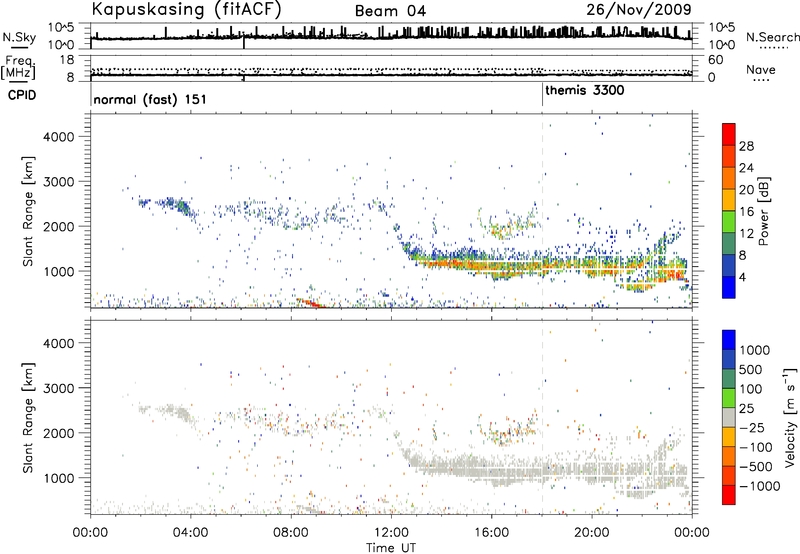Pick the blue top segment of Velocity colorbar
800x554 pixels.
pos(729,340)
